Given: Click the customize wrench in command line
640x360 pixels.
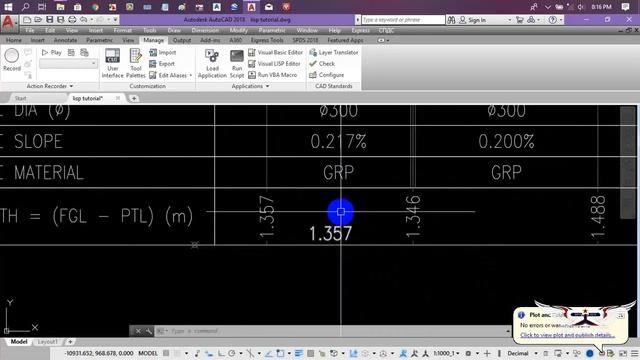Looking at the screenshot, I should point(149,331).
